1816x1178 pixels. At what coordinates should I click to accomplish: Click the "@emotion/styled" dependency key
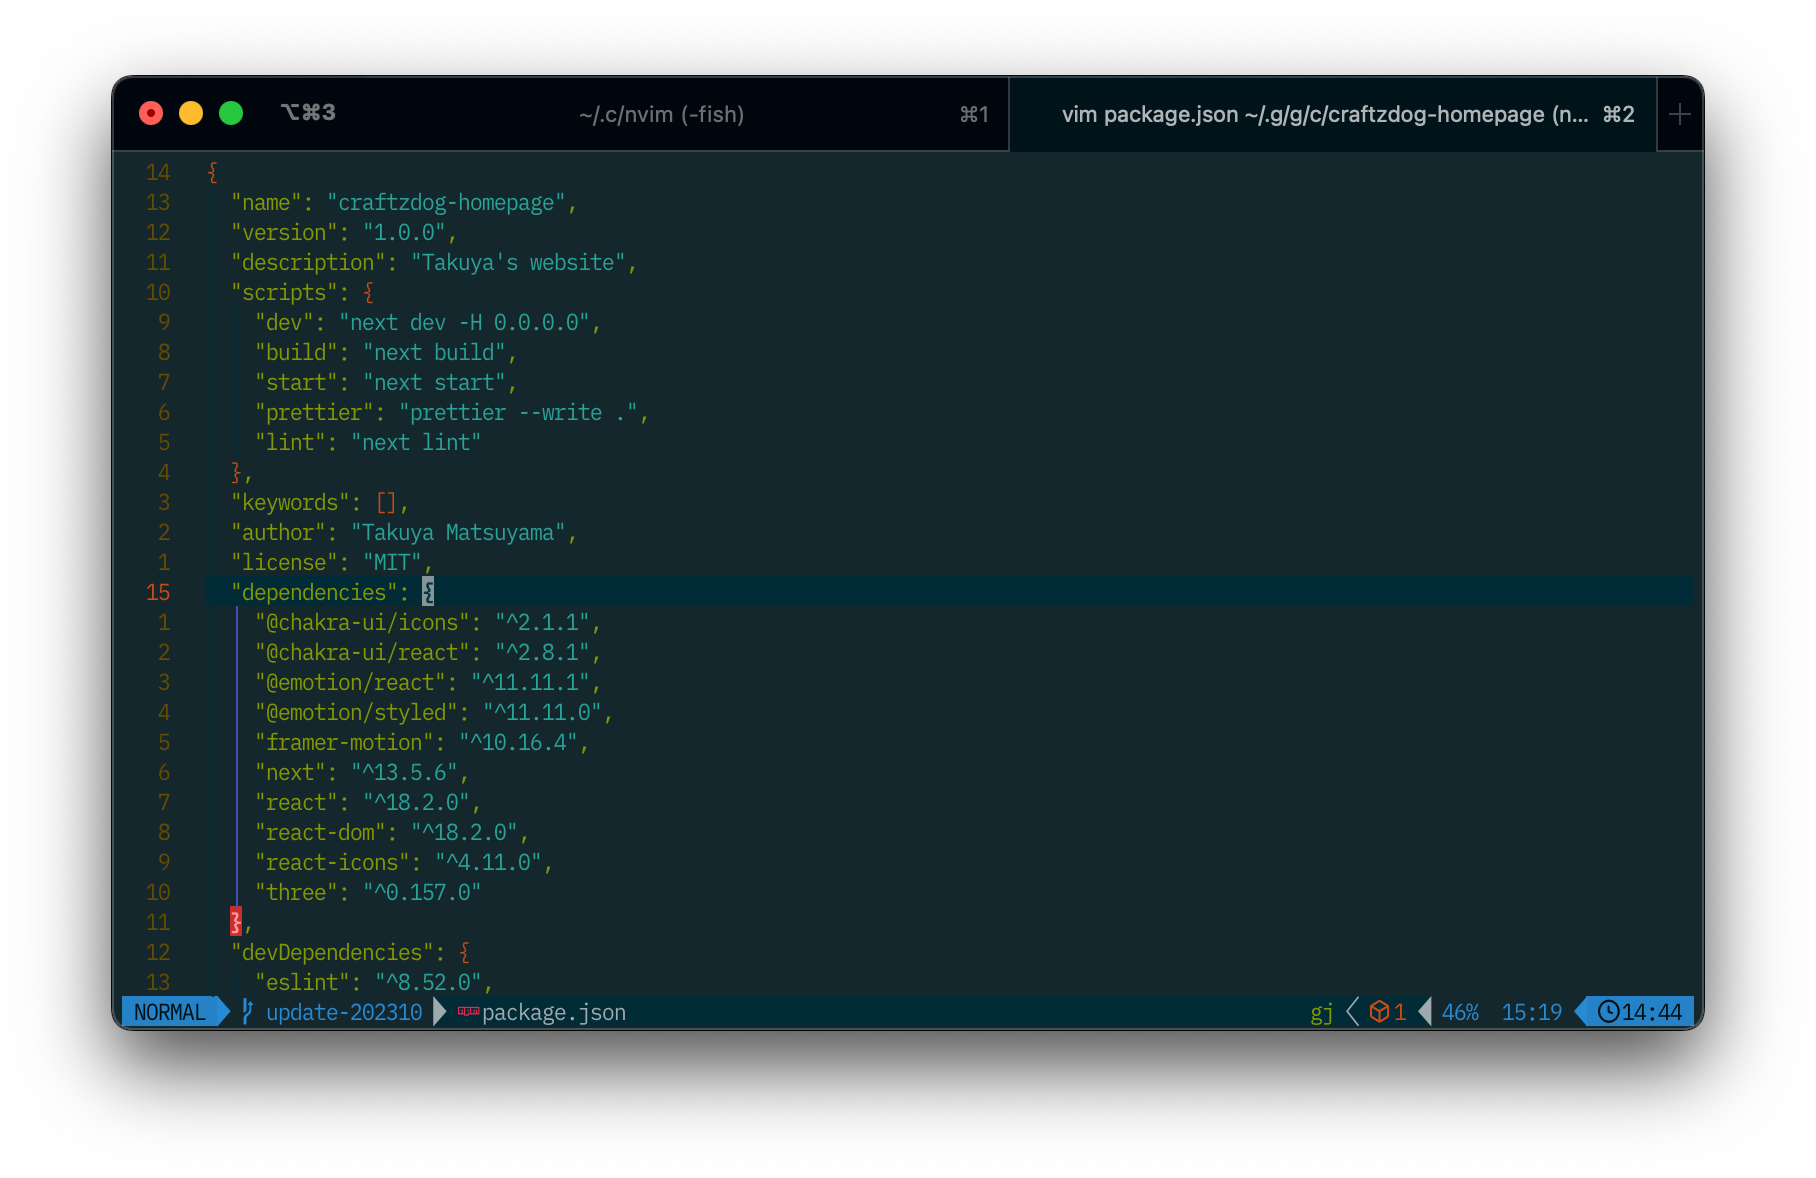356,712
